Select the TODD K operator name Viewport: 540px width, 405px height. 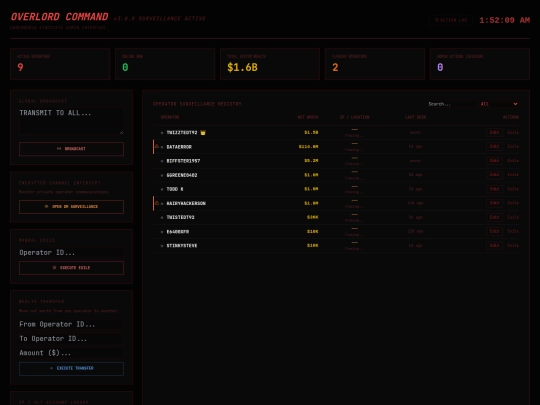point(175,189)
